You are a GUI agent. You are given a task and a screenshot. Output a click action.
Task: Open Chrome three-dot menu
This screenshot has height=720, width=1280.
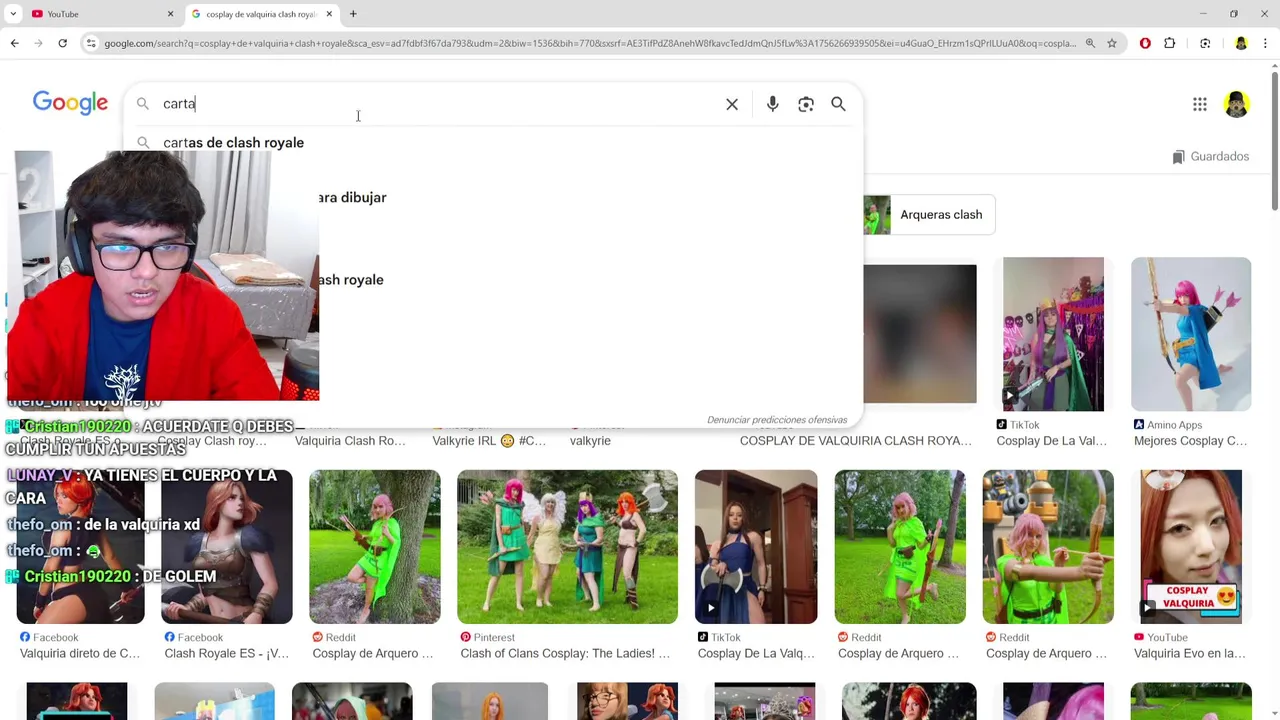pyautogui.click(x=1266, y=43)
